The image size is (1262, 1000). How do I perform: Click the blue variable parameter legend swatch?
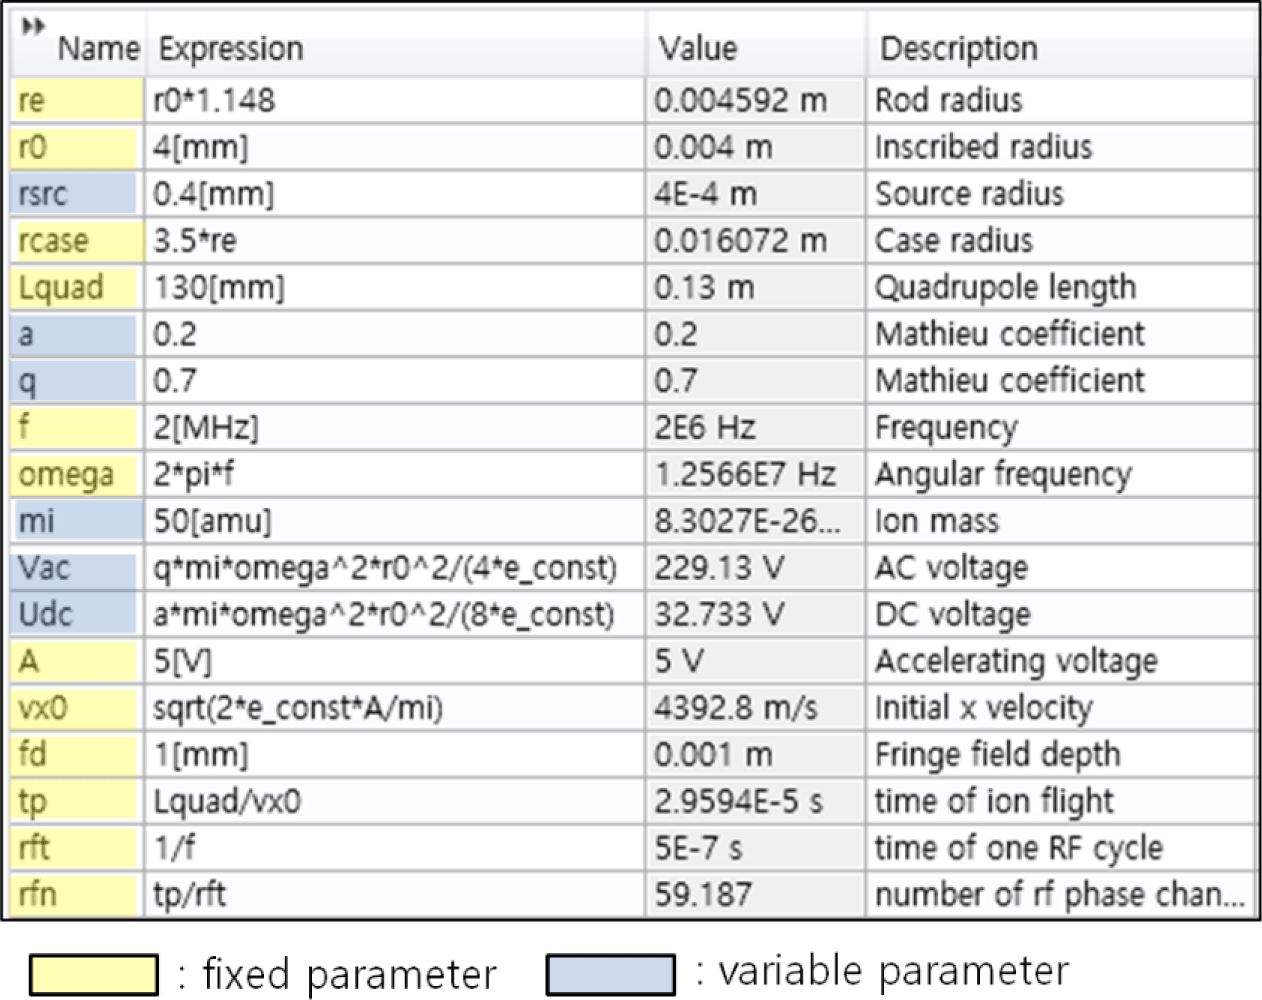point(611,974)
